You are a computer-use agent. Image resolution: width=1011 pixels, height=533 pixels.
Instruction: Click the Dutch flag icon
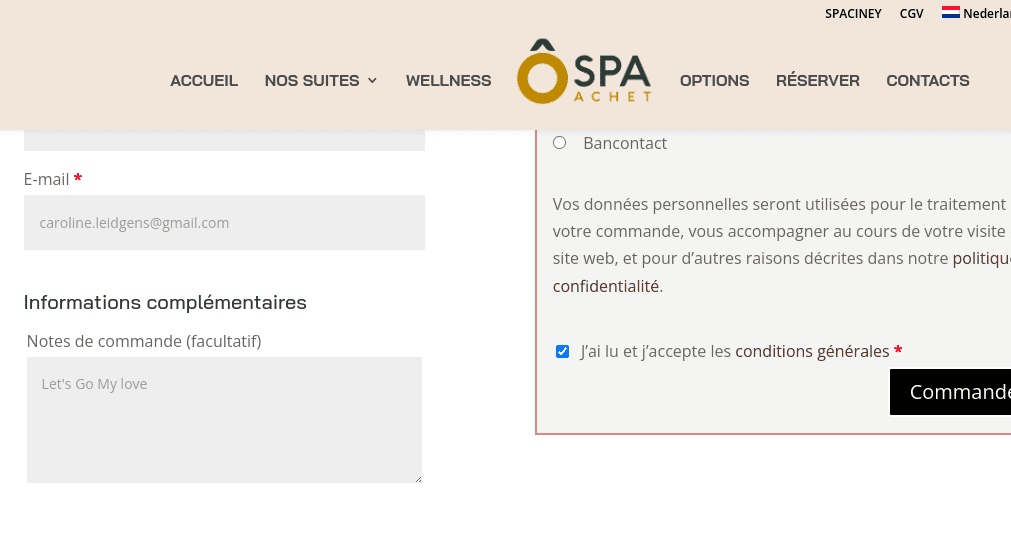pyautogui.click(x=950, y=12)
